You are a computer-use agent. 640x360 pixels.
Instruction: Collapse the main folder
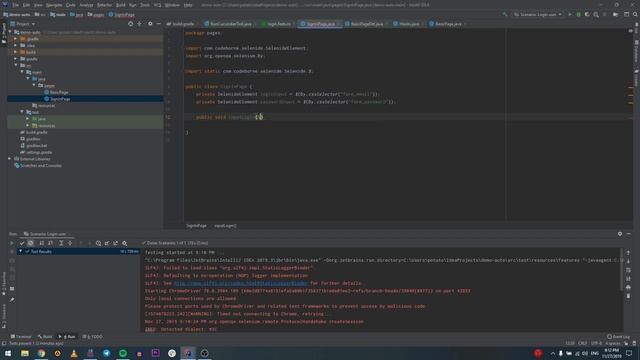[22, 72]
